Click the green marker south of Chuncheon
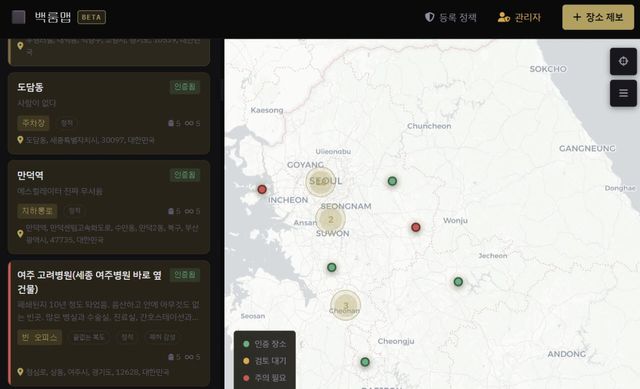This screenshot has height=389, width=640. (392, 181)
